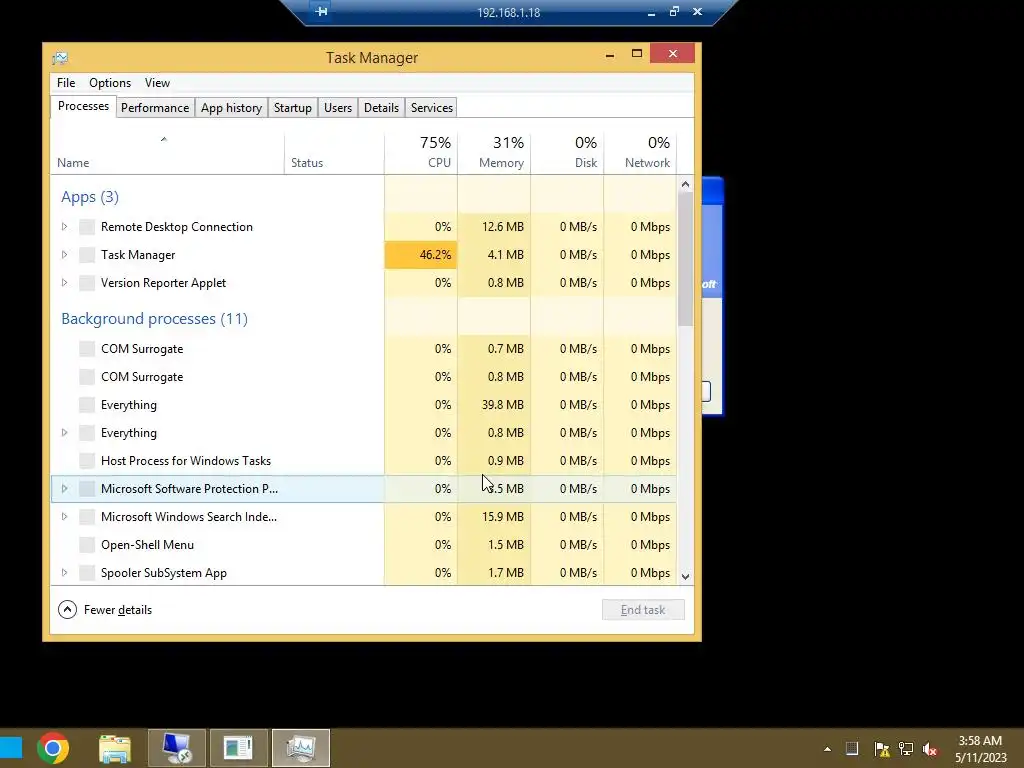Switch to the Details tab
Screen dimensions: 1024x768
[381, 108]
